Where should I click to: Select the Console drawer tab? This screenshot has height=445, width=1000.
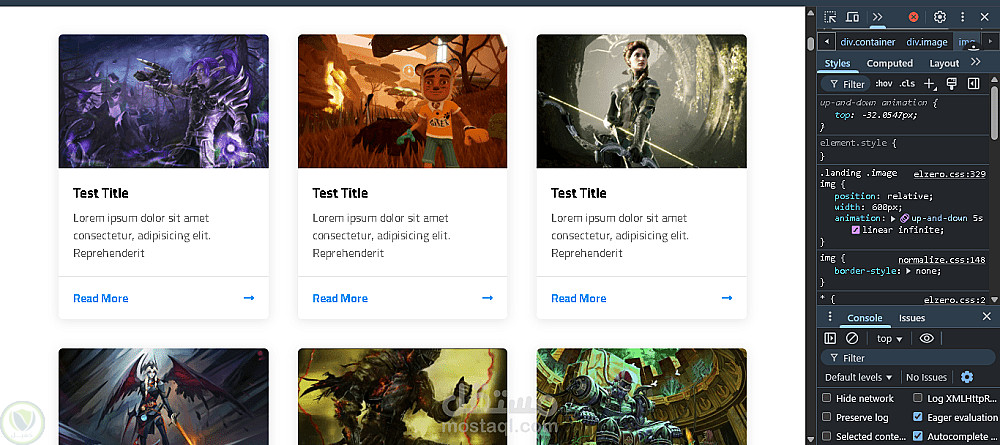(x=865, y=318)
